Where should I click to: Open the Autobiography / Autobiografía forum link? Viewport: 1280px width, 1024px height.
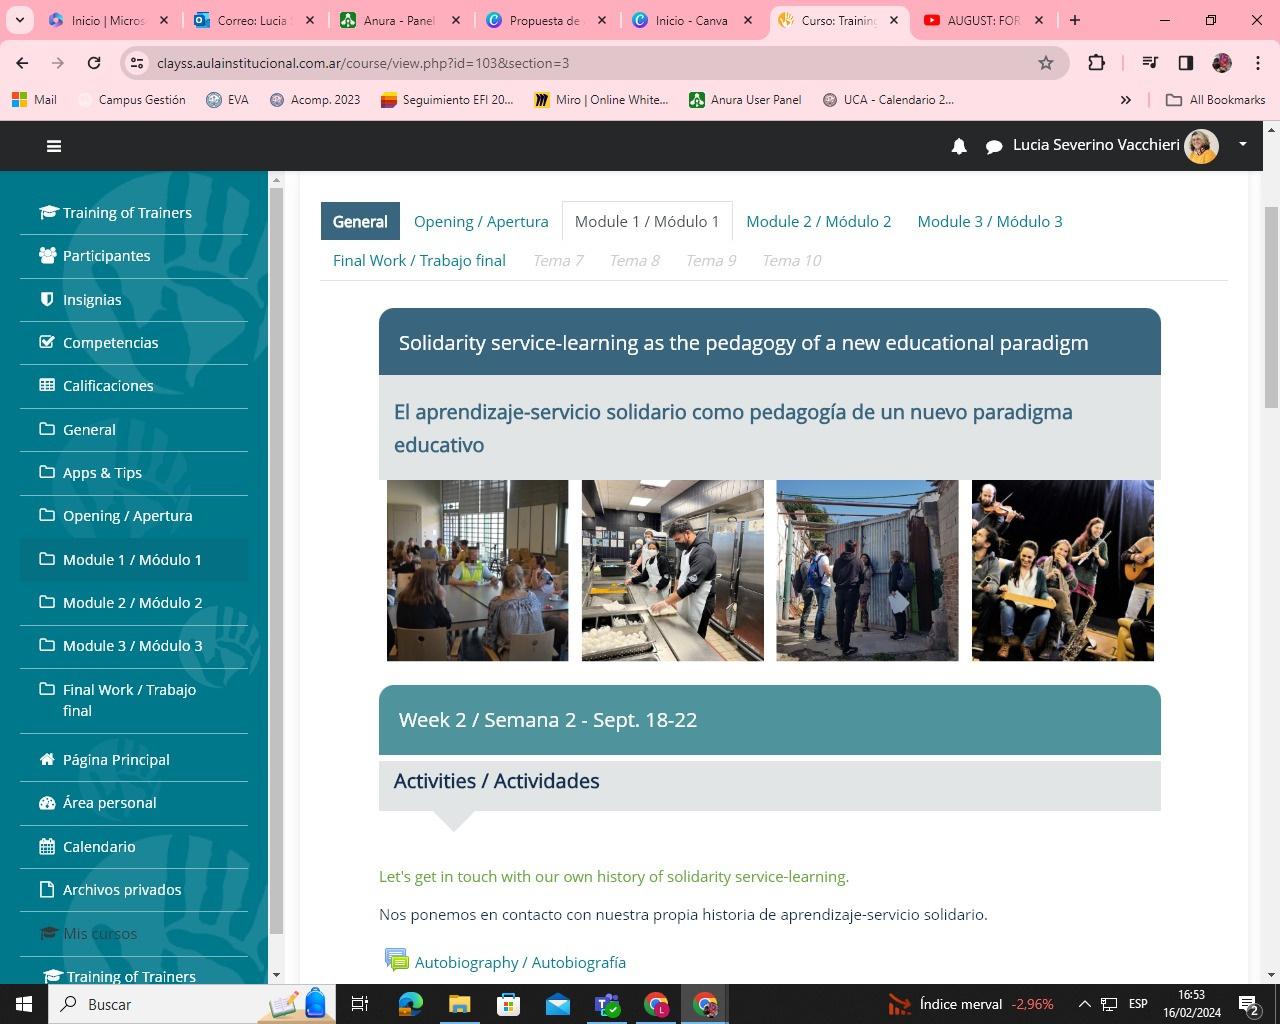[520, 962]
